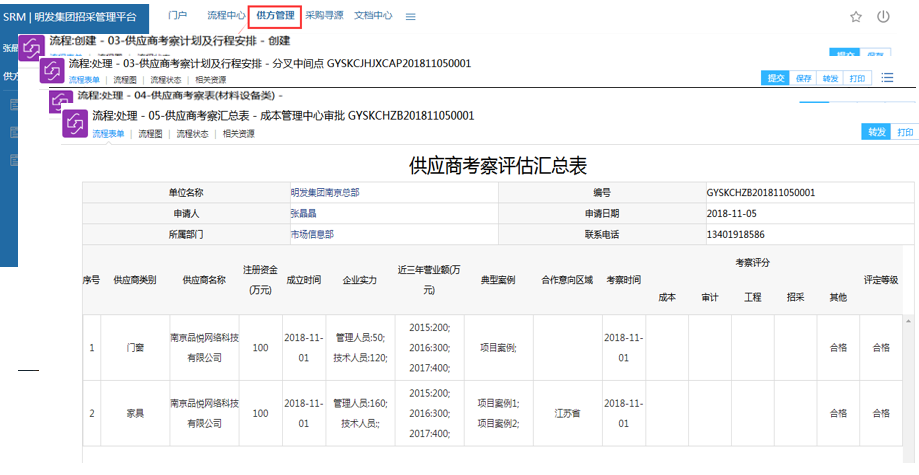The width and height of the screenshot is (919, 475).
Task: Open 相关资源 tab under the 05 汇总表 title
Action: tap(238, 134)
